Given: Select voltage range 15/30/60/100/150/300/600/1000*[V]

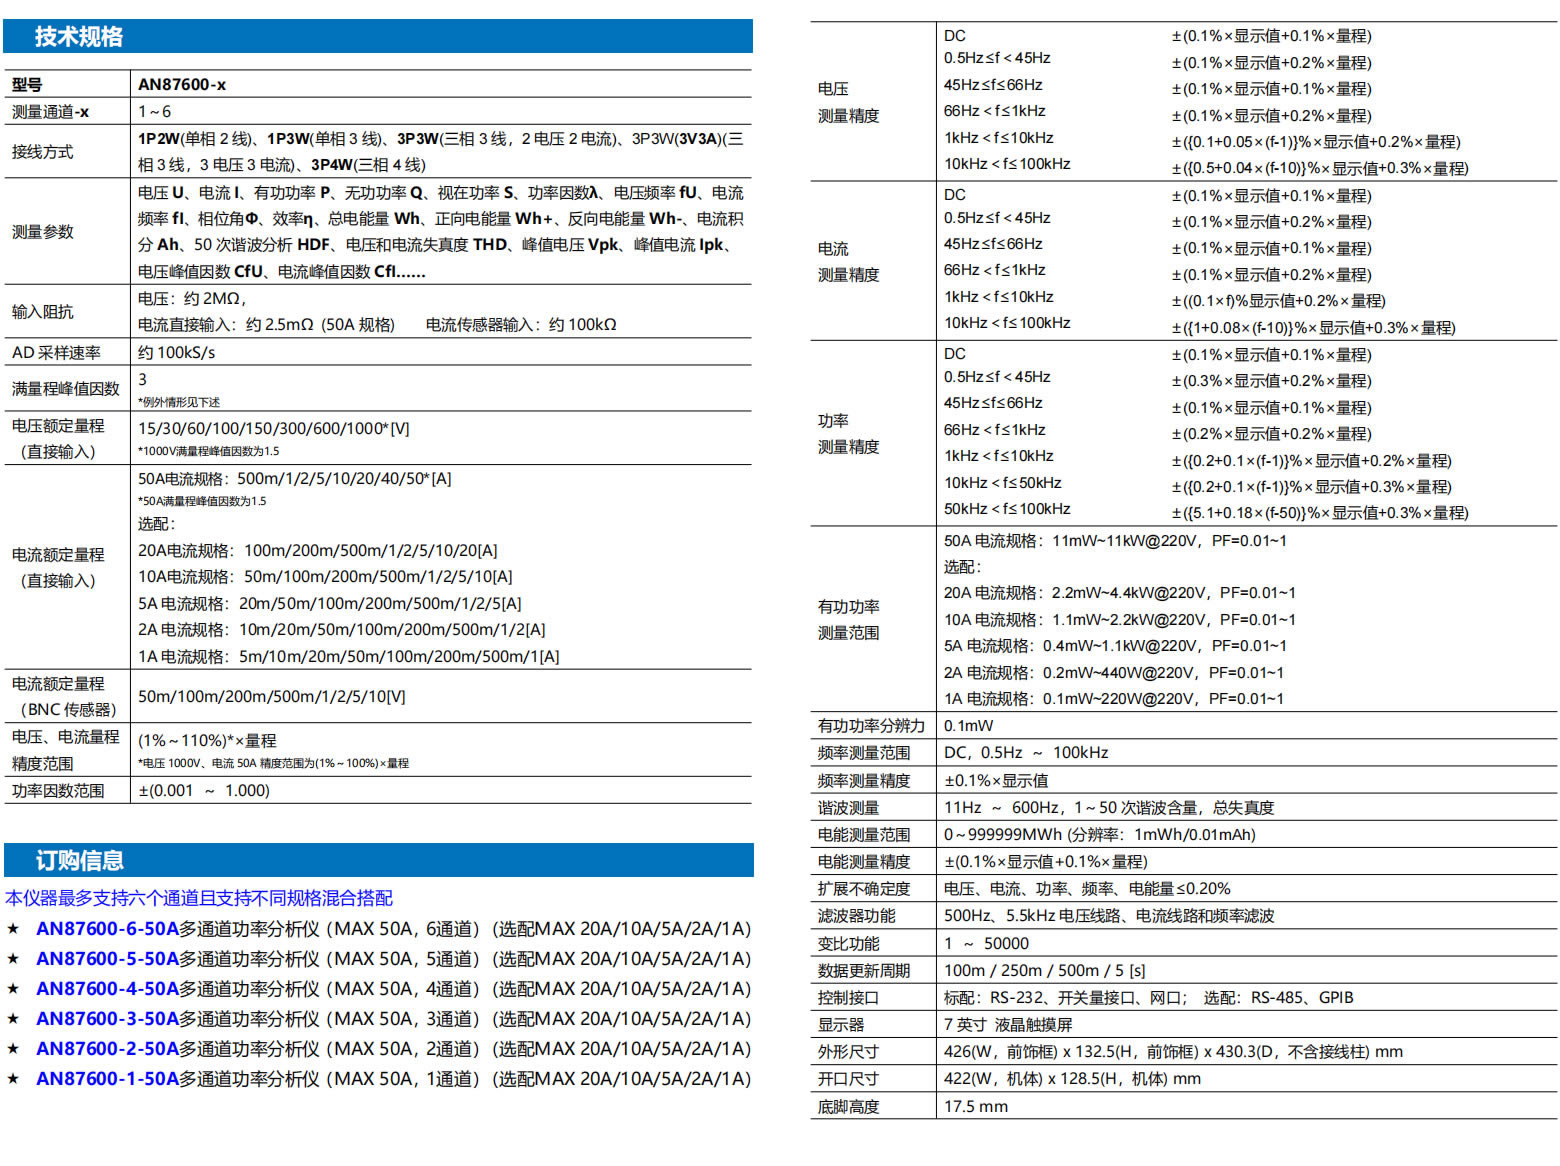Looking at the screenshot, I should coord(274,429).
